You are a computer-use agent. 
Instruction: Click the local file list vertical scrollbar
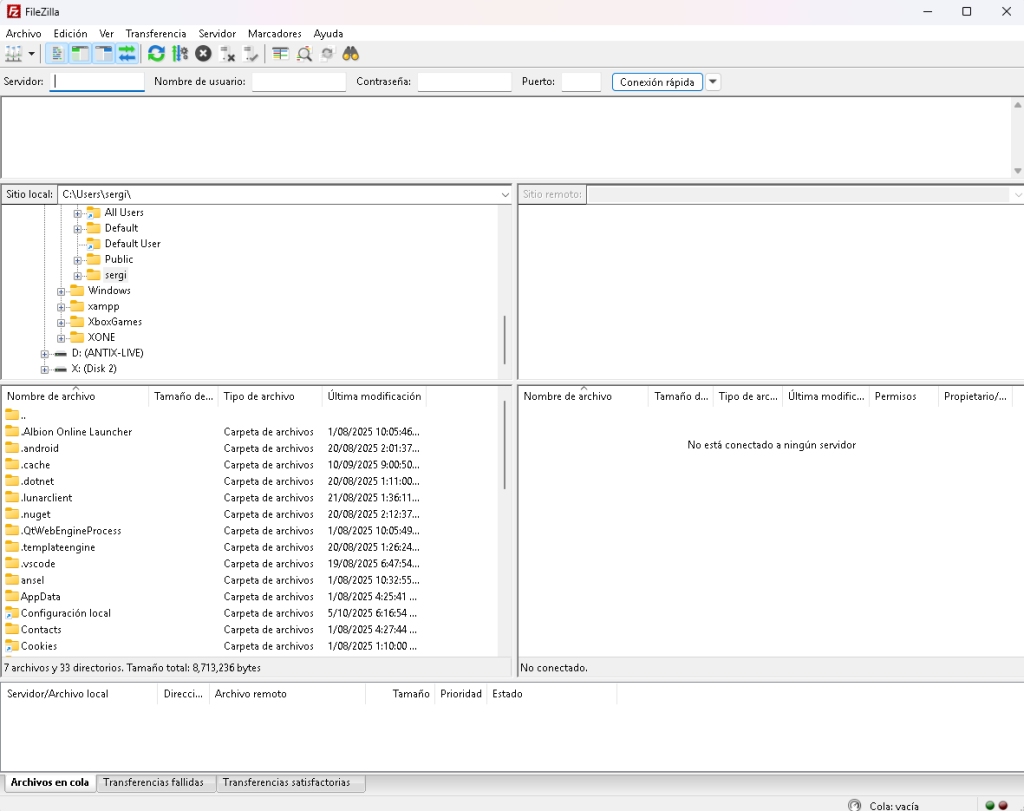click(x=505, y=445)
